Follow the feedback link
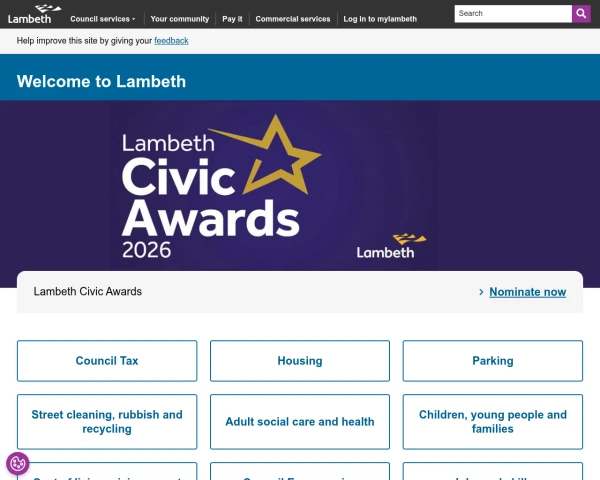This screenshot has height=480, width=600. [x=171, y=41]
